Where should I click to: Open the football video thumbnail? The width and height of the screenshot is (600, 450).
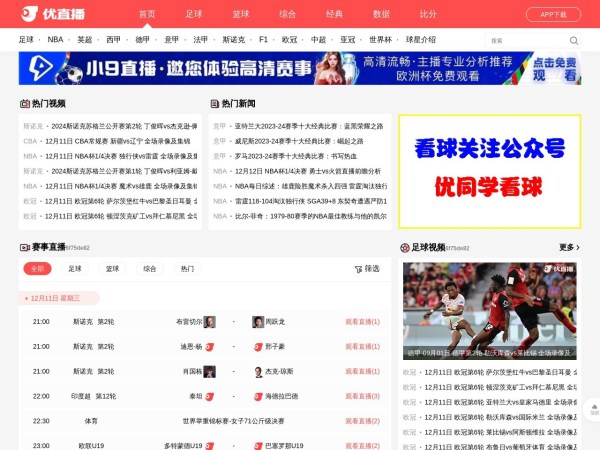coord(490,310)
